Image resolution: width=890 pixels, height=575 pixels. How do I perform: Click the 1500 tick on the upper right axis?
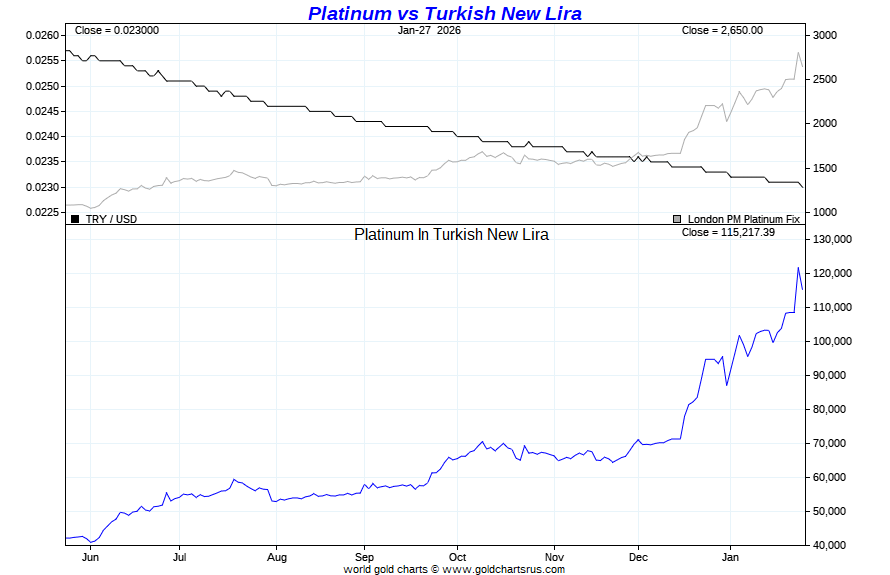tap(825, 169)
